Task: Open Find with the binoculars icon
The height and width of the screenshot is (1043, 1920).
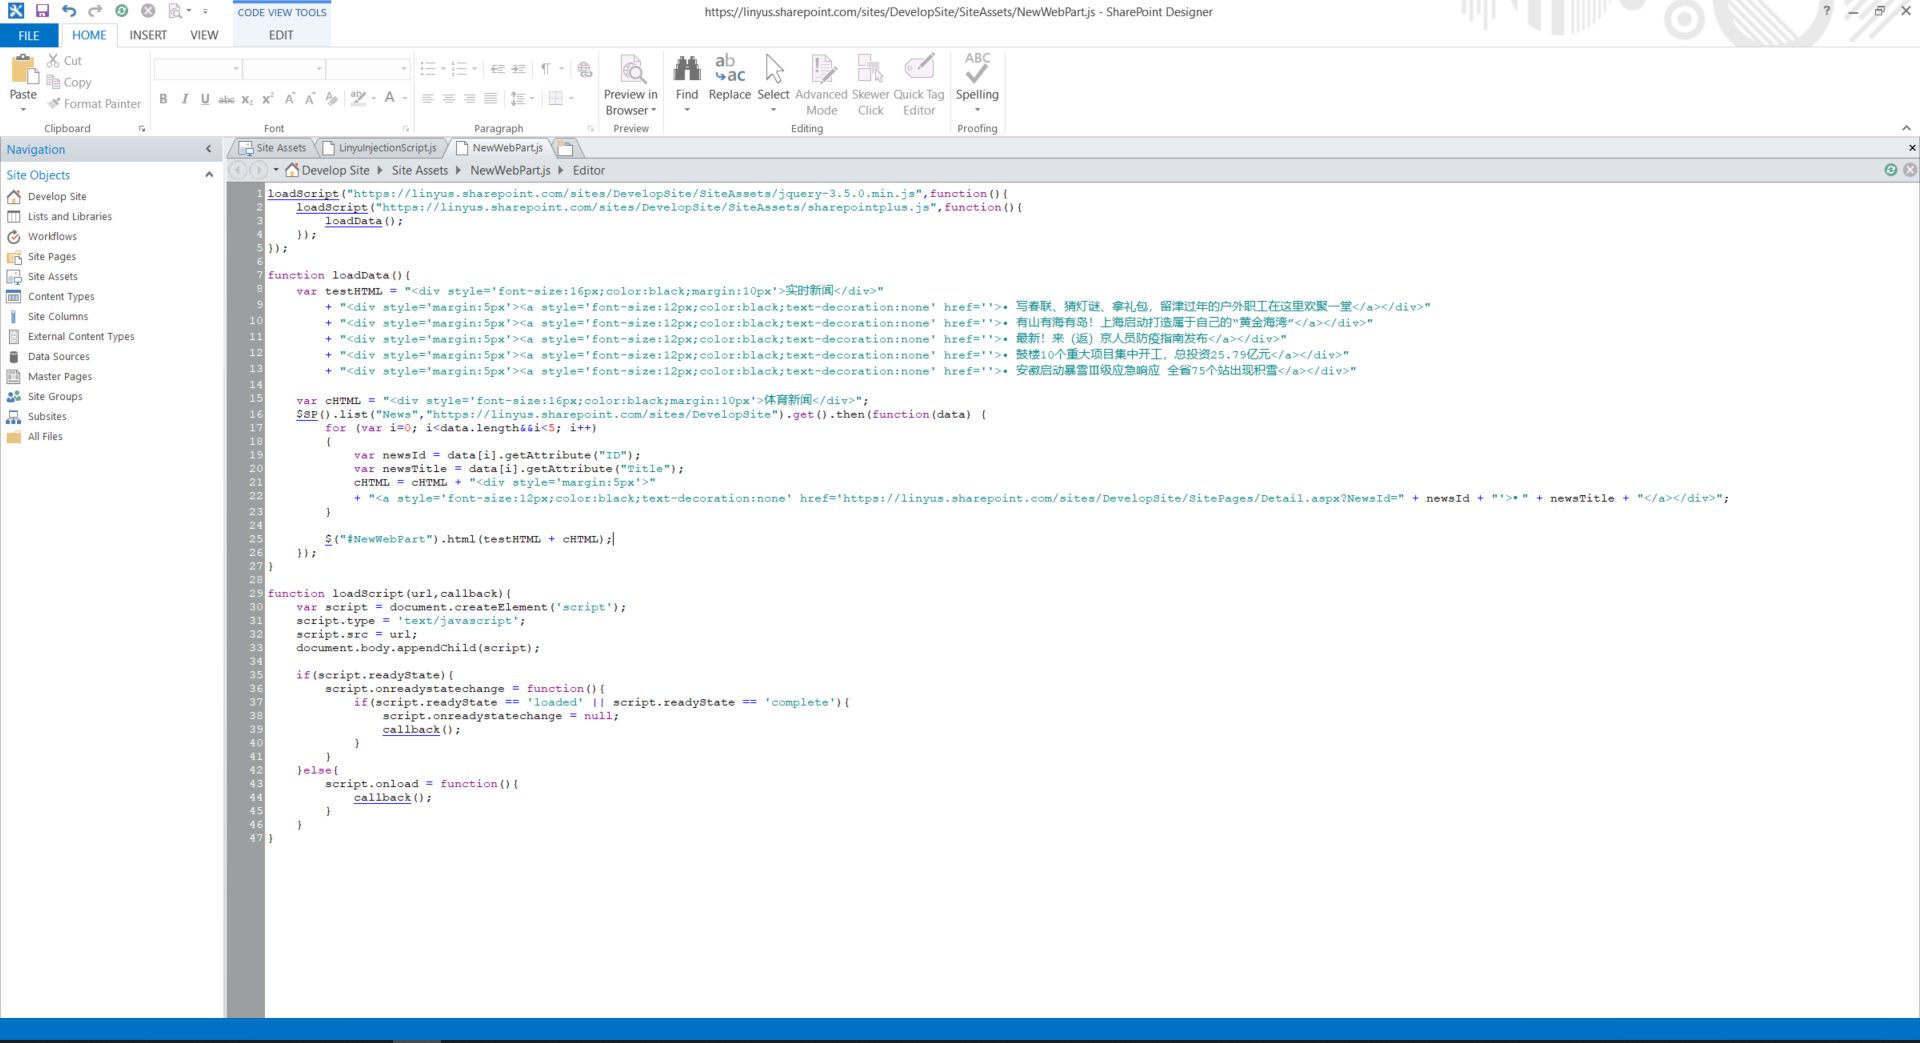Action: coord(687,69)
